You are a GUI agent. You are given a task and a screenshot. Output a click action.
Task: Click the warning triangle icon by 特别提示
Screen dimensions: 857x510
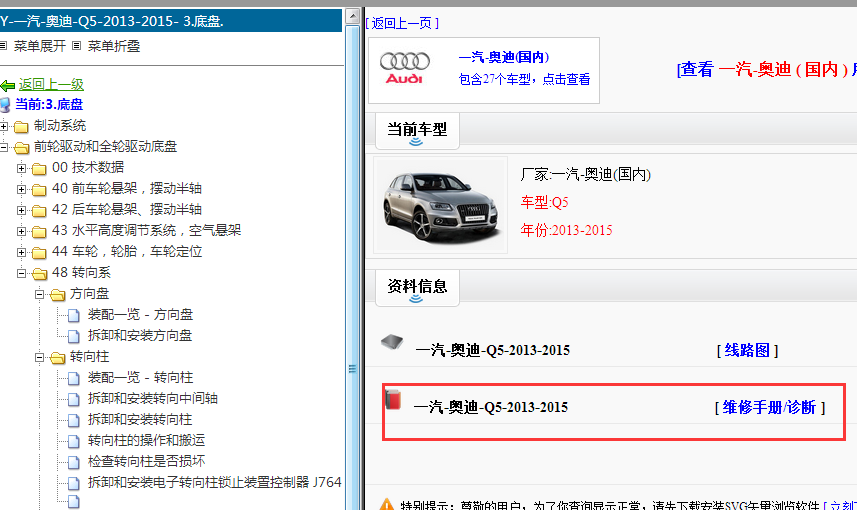click(x=386, y=504)
